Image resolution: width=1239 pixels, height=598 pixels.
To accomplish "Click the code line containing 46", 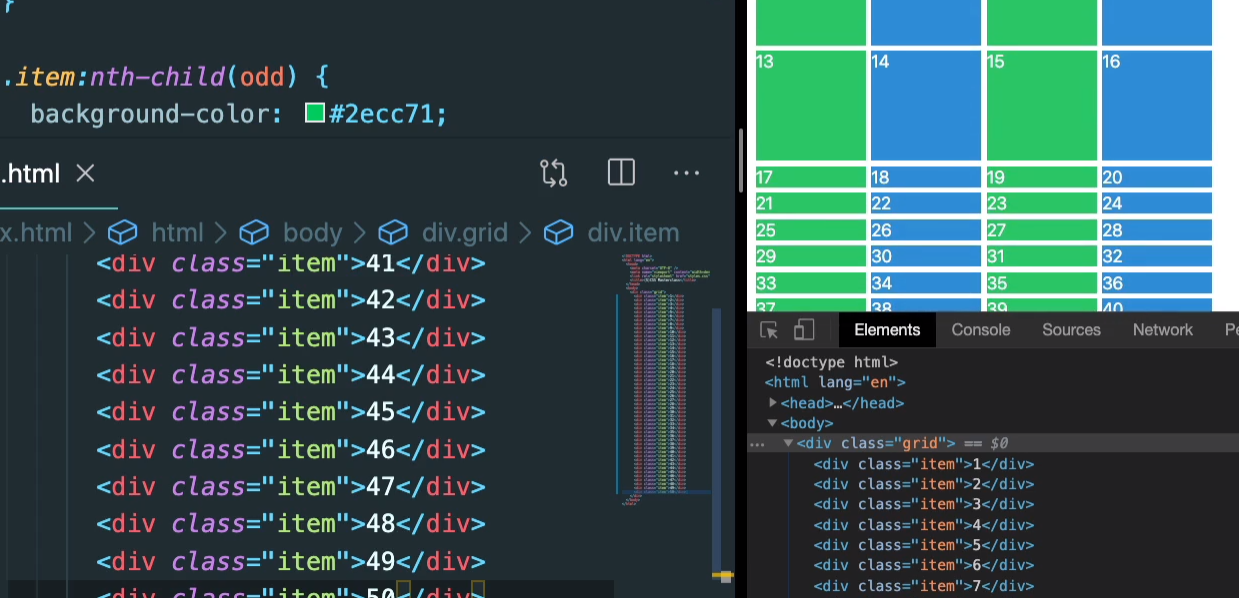I will (x=290, y=449).
